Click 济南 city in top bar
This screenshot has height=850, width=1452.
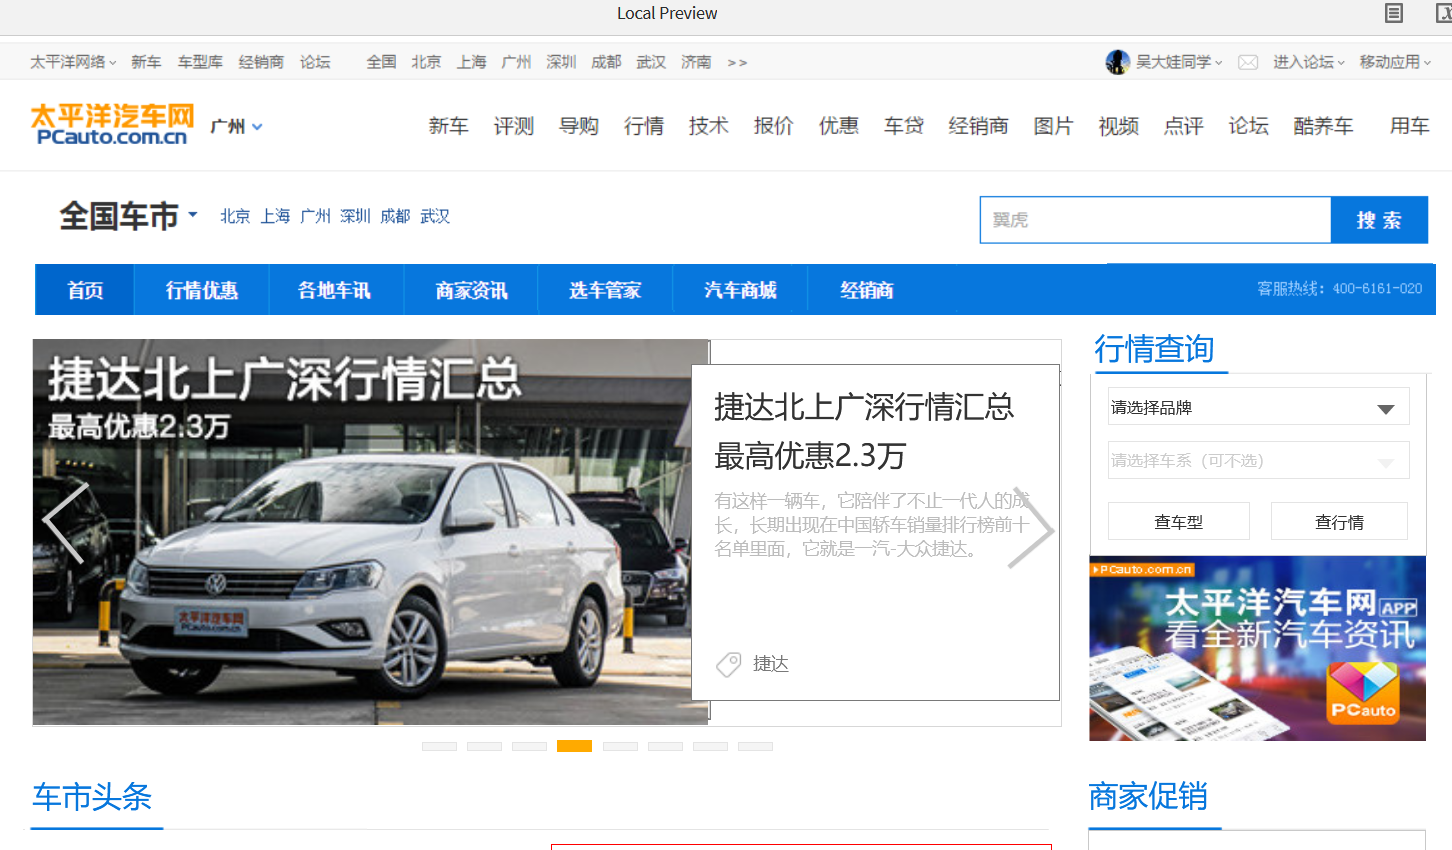point(696,62)
